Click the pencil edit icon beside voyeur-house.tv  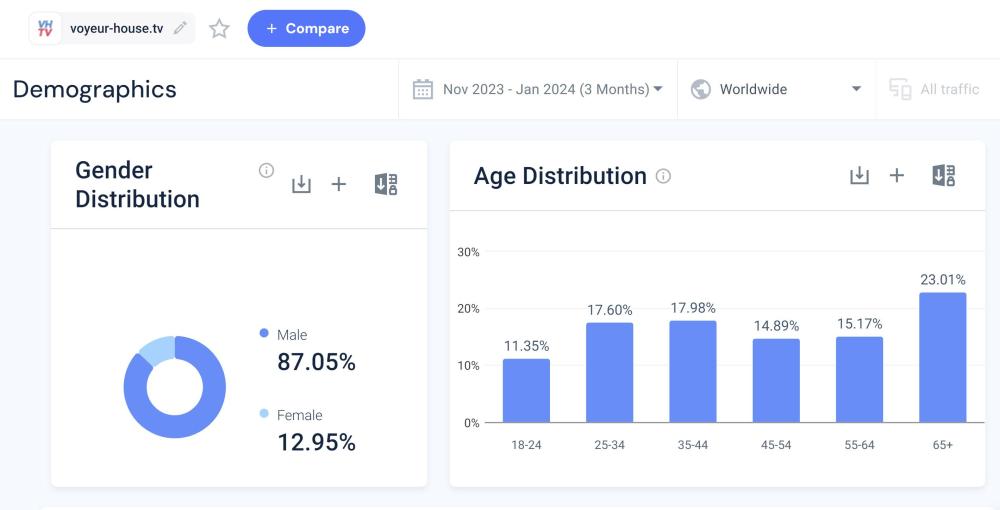click(x=180, y=28)
